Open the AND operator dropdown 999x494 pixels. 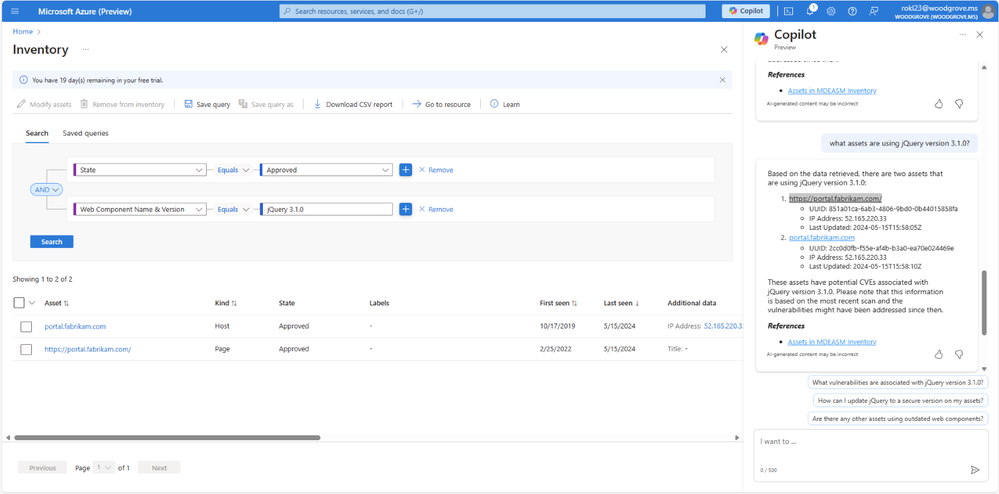pos(47,190)
